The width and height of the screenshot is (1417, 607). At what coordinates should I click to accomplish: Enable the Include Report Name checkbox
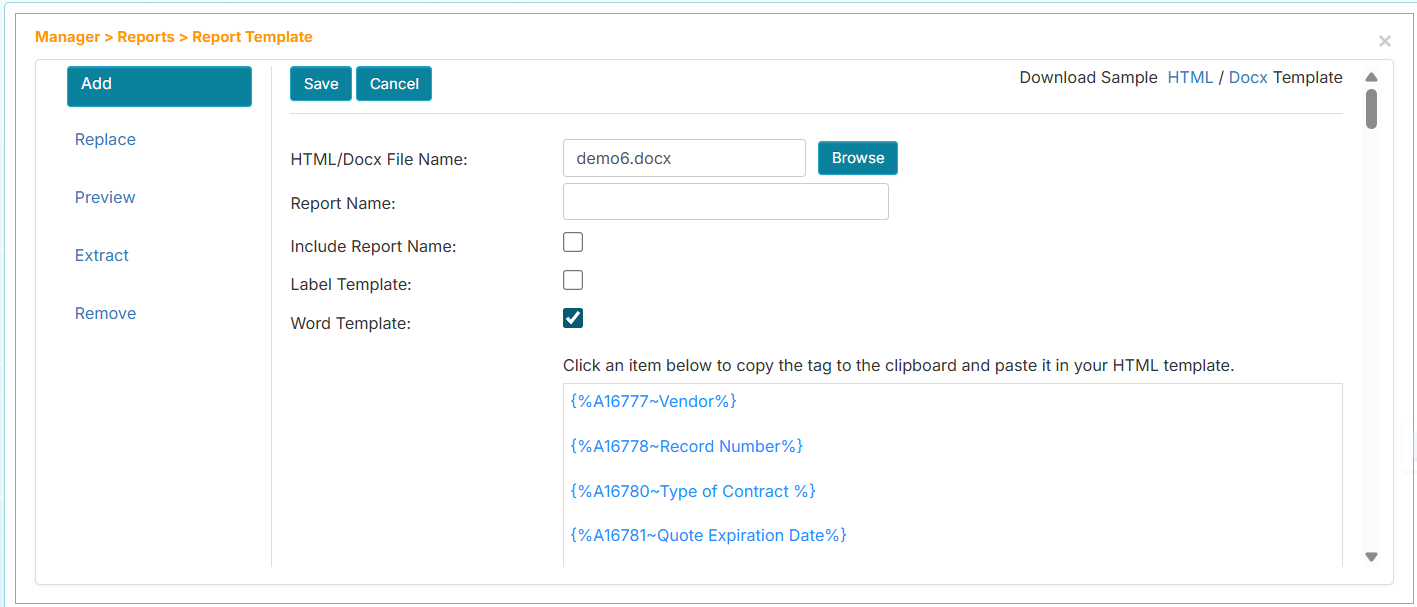click(x=573, y=242)
